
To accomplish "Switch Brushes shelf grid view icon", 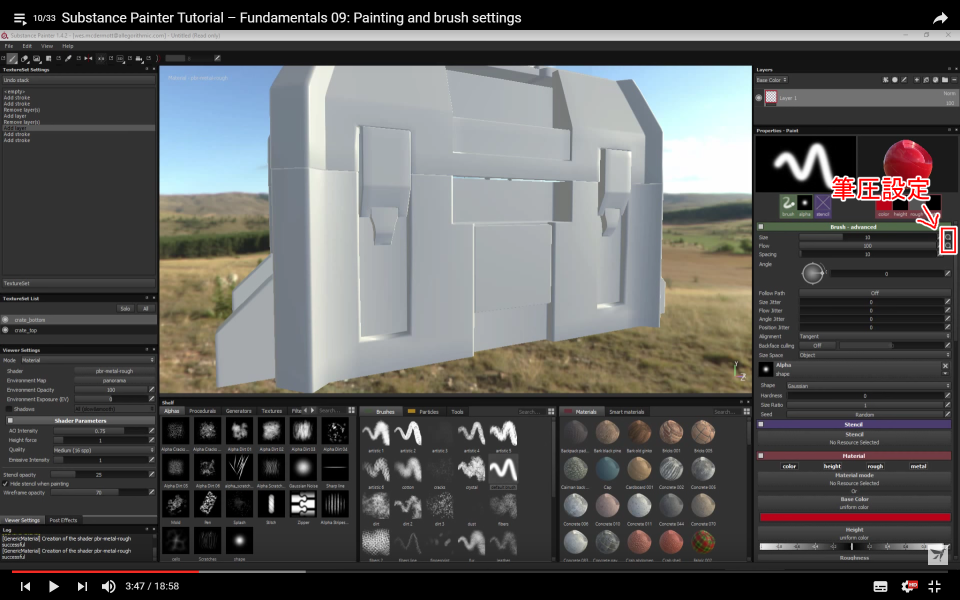I will [551, 411].
